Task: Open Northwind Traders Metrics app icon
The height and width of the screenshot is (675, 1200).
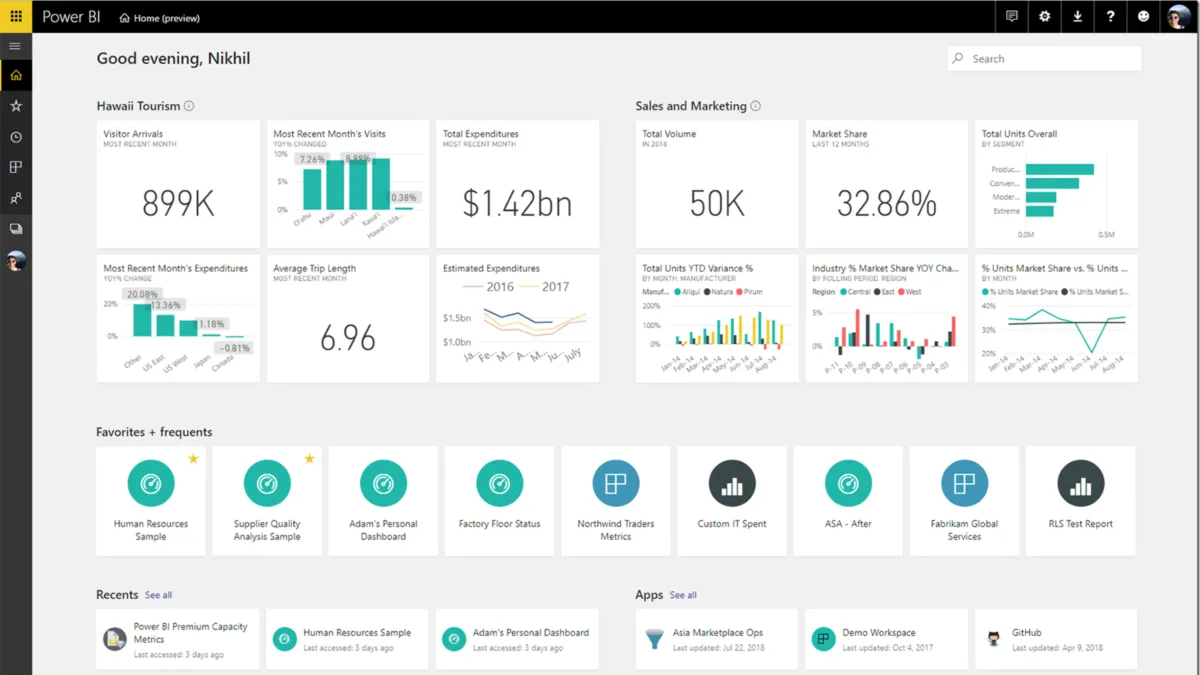Action: [616, 484]
